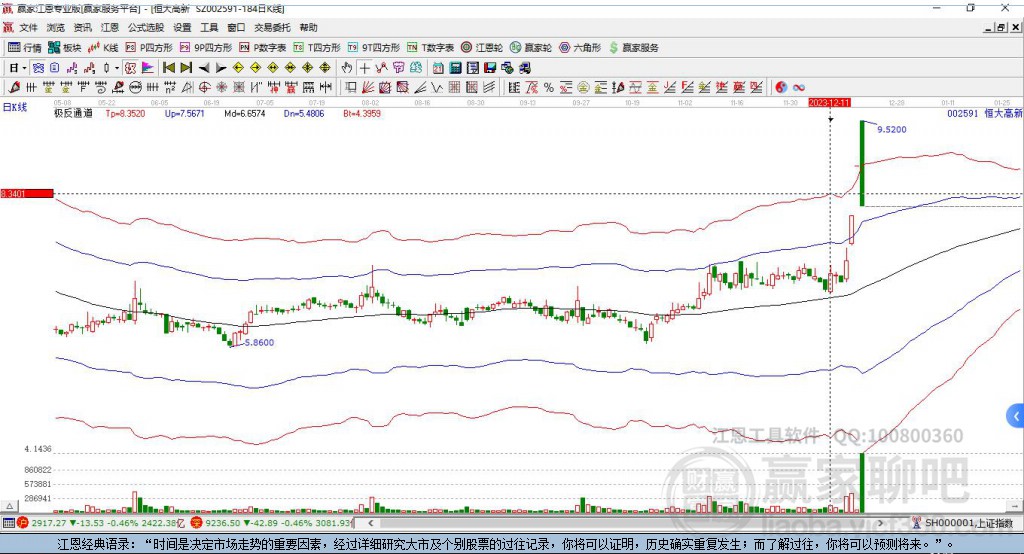Expand the 日 period dropdown arrow
Viewport: 1024px width, 554px height.
coord(24,68)
